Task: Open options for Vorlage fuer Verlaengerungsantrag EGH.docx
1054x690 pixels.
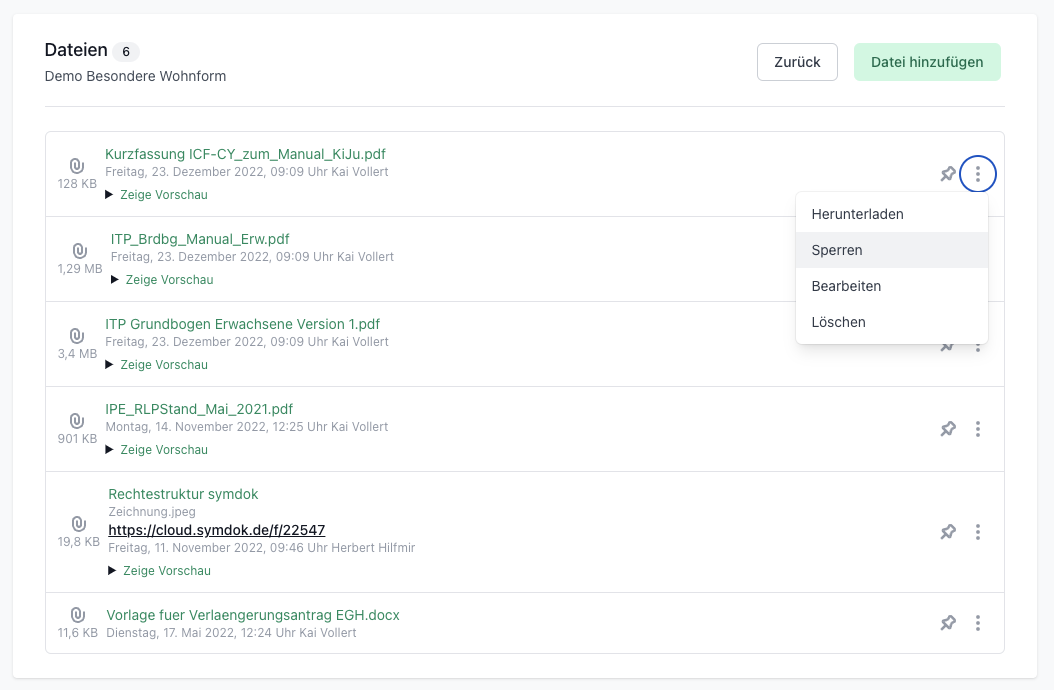Action: click(x=977, y=623)
